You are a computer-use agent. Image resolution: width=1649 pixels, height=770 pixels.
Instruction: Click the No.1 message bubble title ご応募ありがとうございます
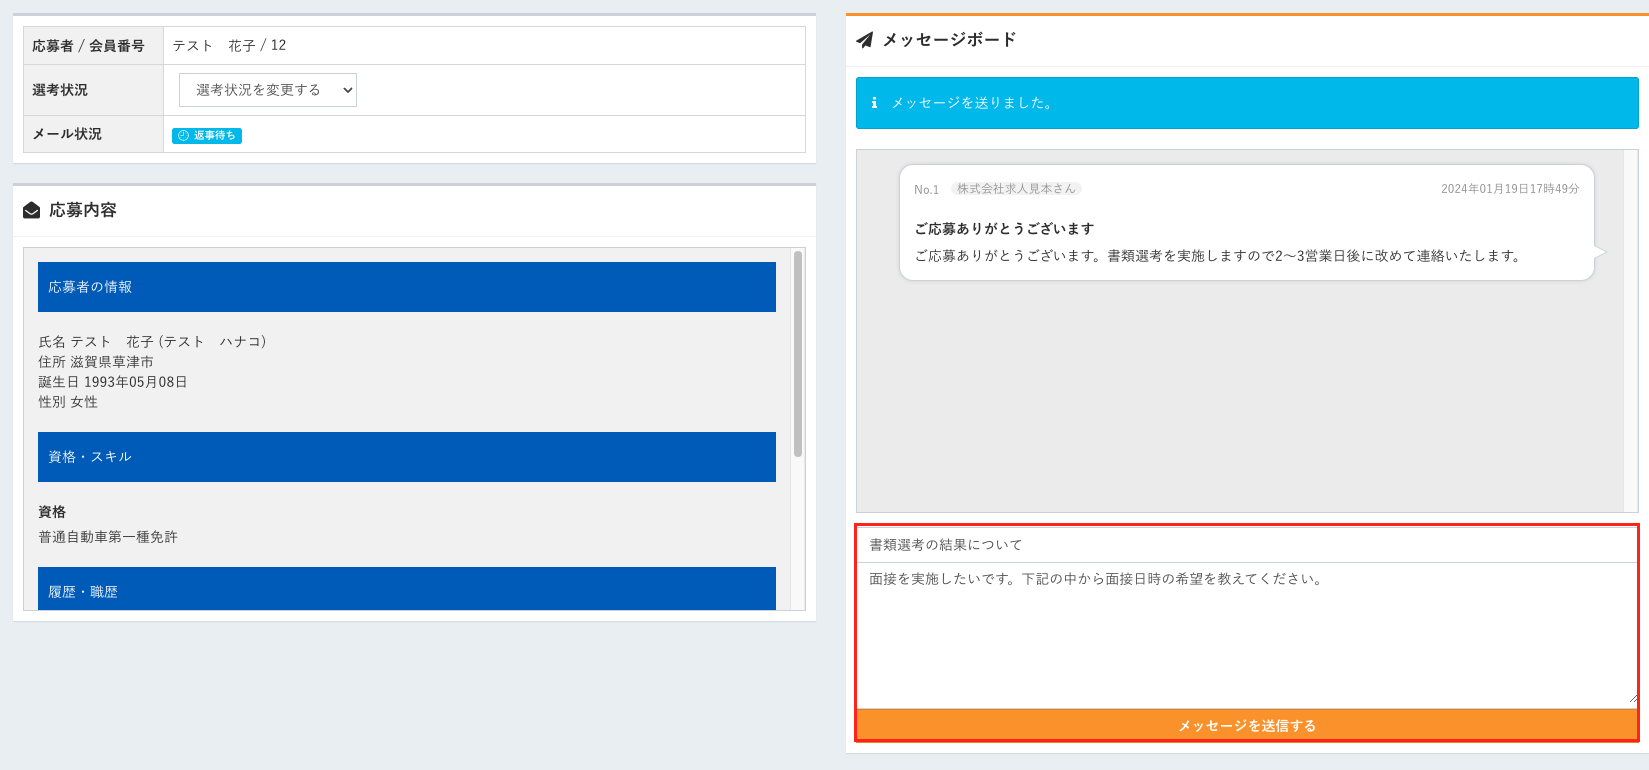[x=1004, y=229]
